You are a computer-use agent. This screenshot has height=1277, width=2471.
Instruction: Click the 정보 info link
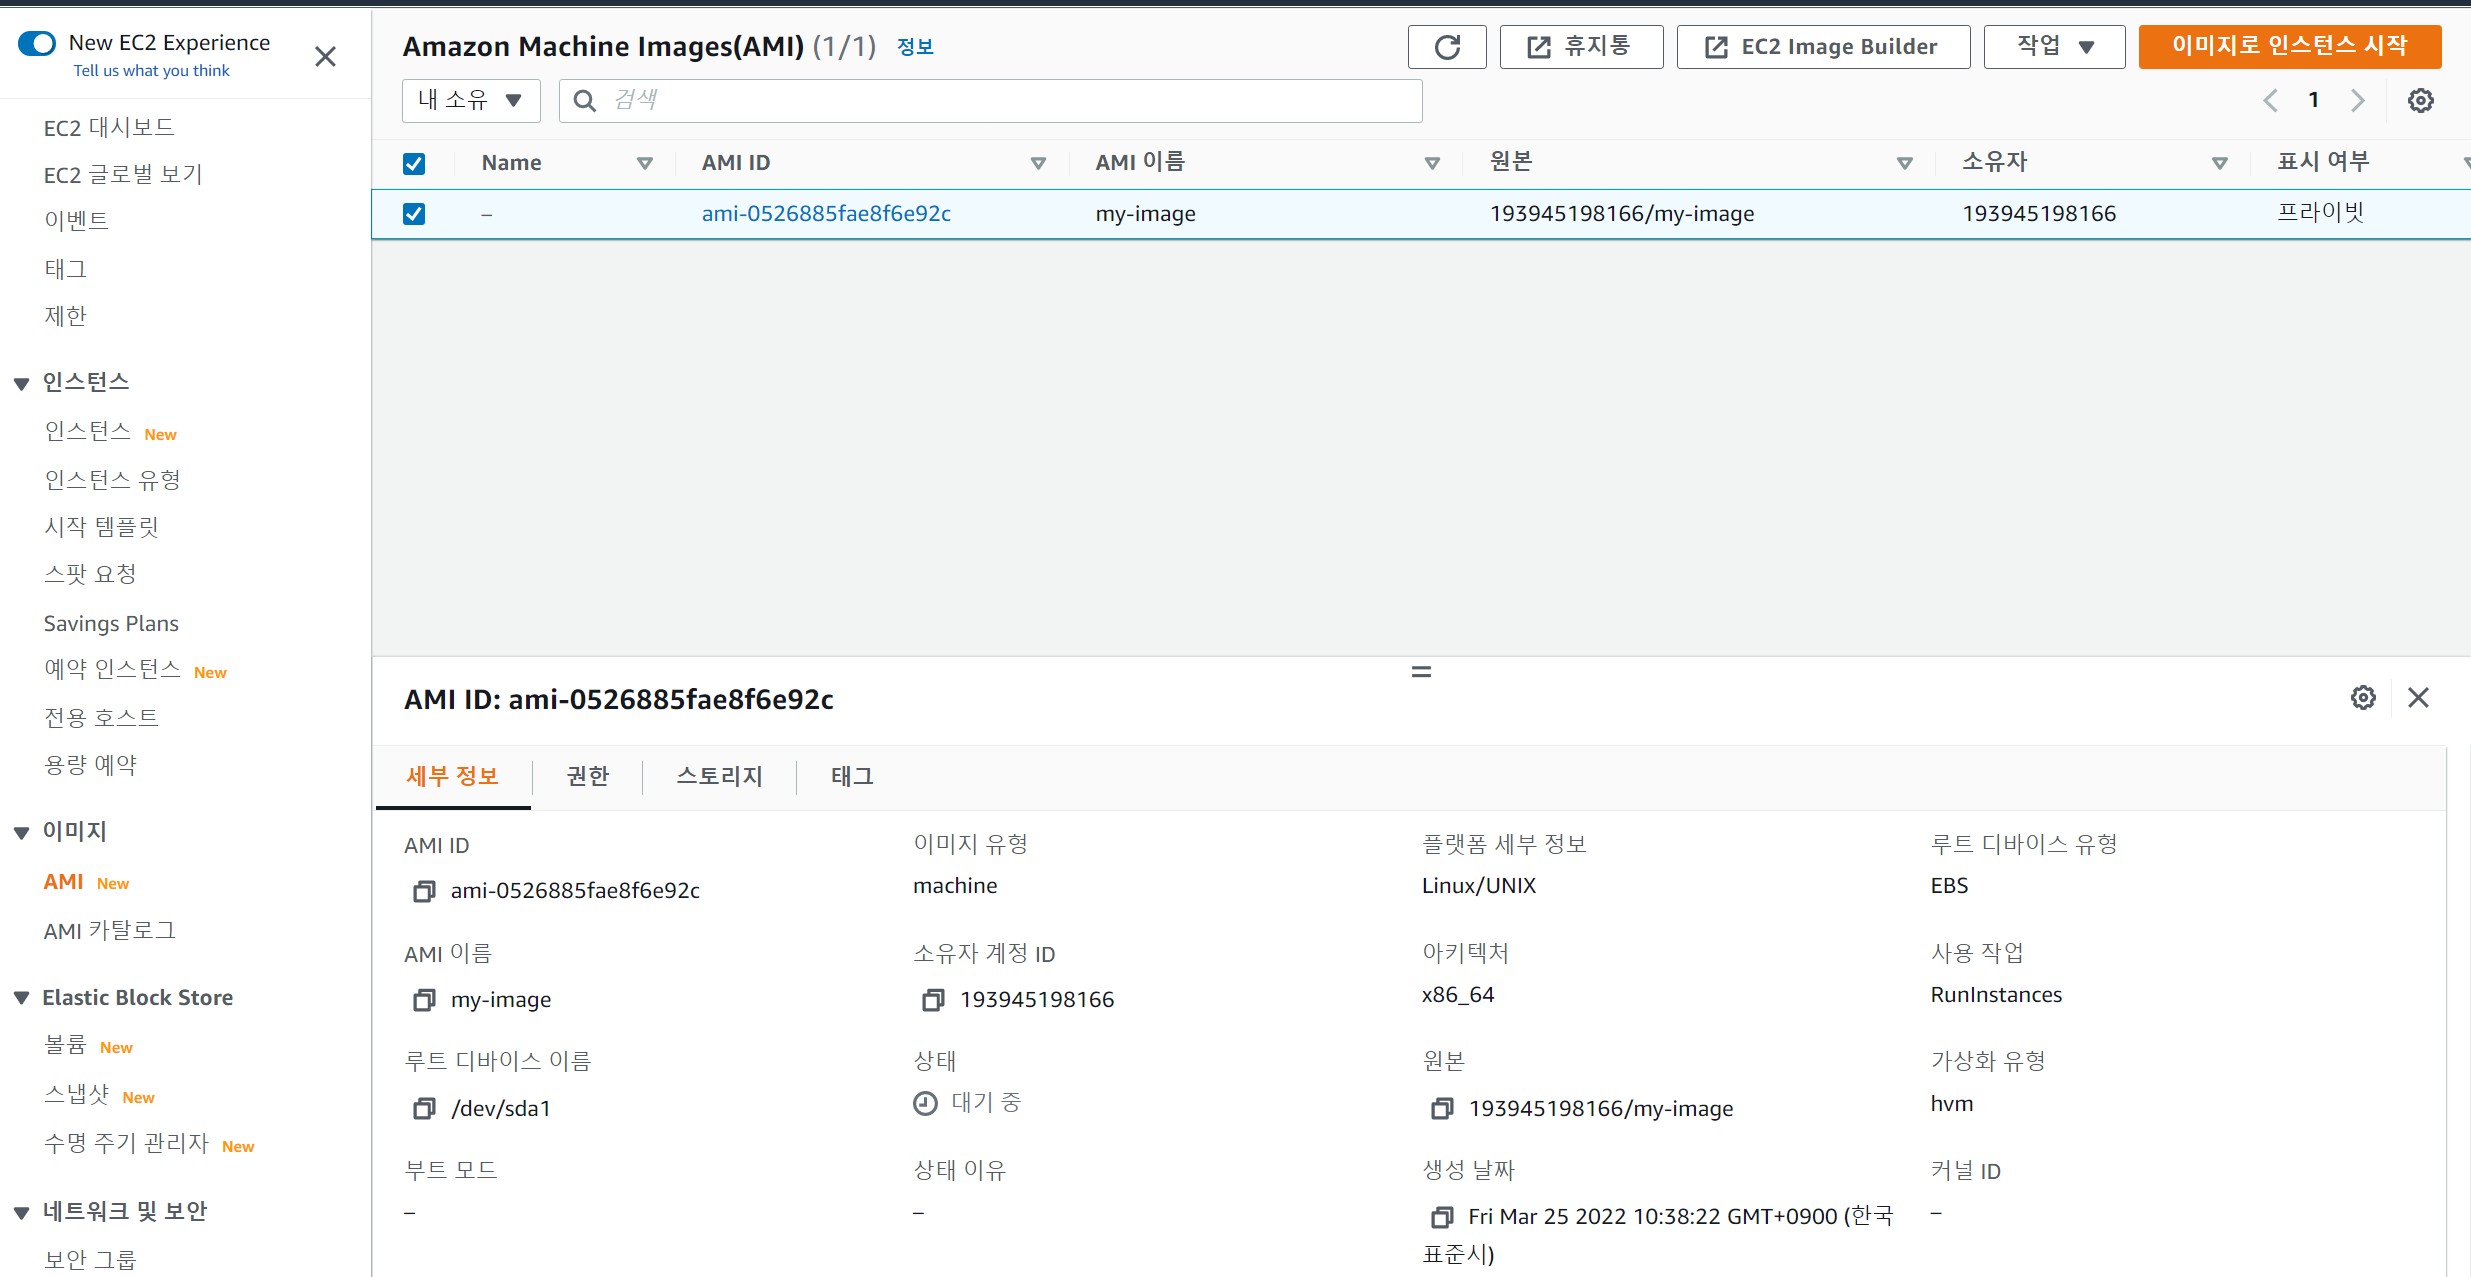click(915, 47)
